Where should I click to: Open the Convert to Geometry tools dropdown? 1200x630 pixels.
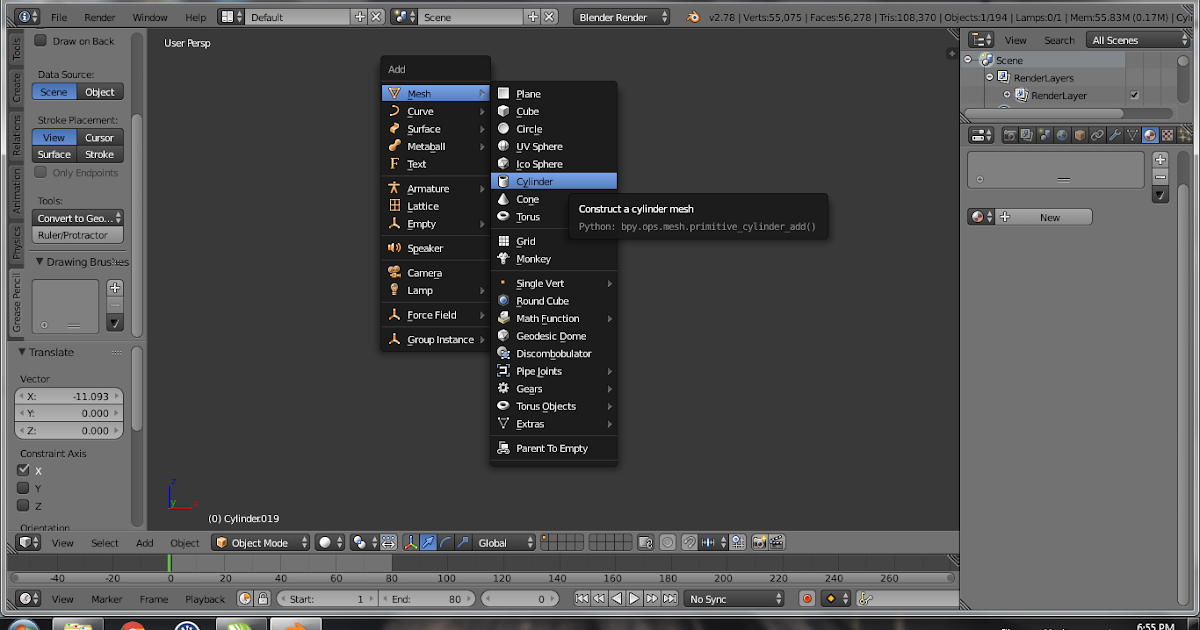pyautogui.click(x=78, y=218)
